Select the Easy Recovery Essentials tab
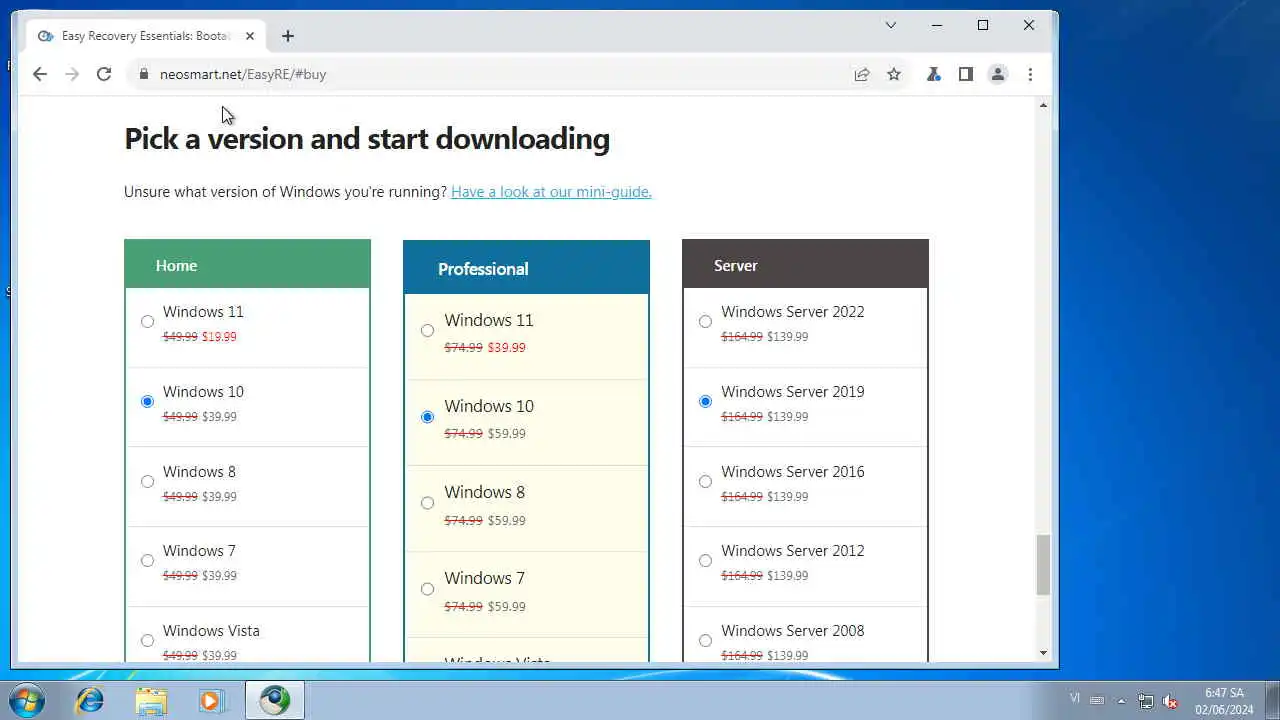 [x=146, y=36]
